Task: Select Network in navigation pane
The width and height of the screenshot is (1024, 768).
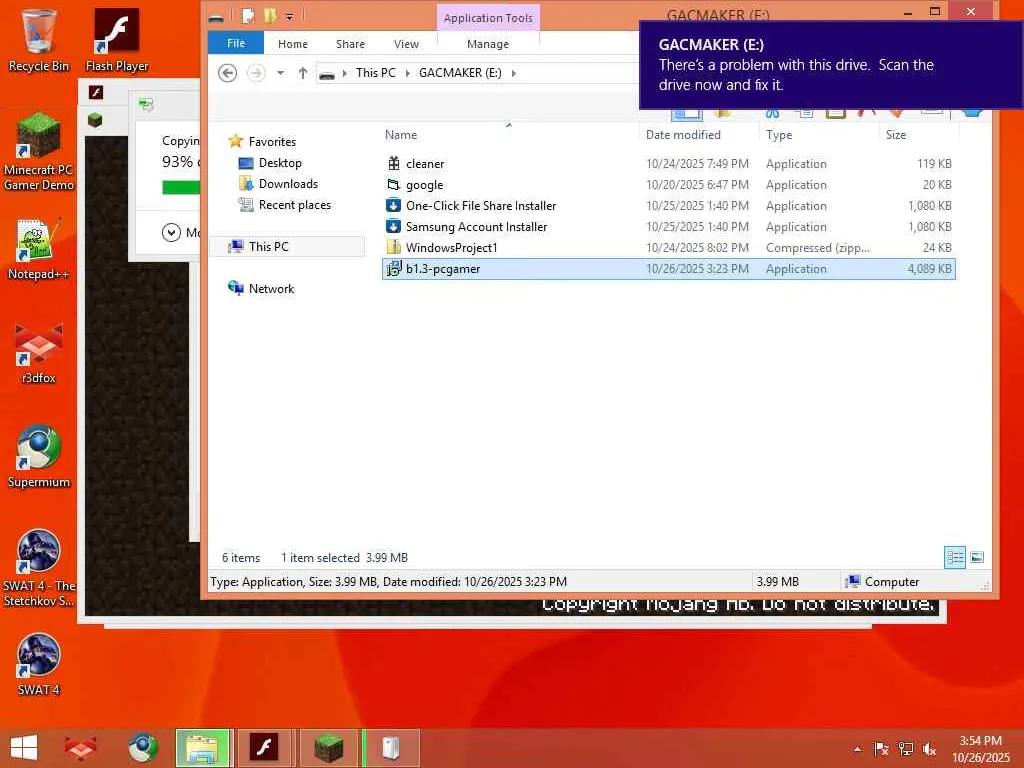Action: coord(261,288)
